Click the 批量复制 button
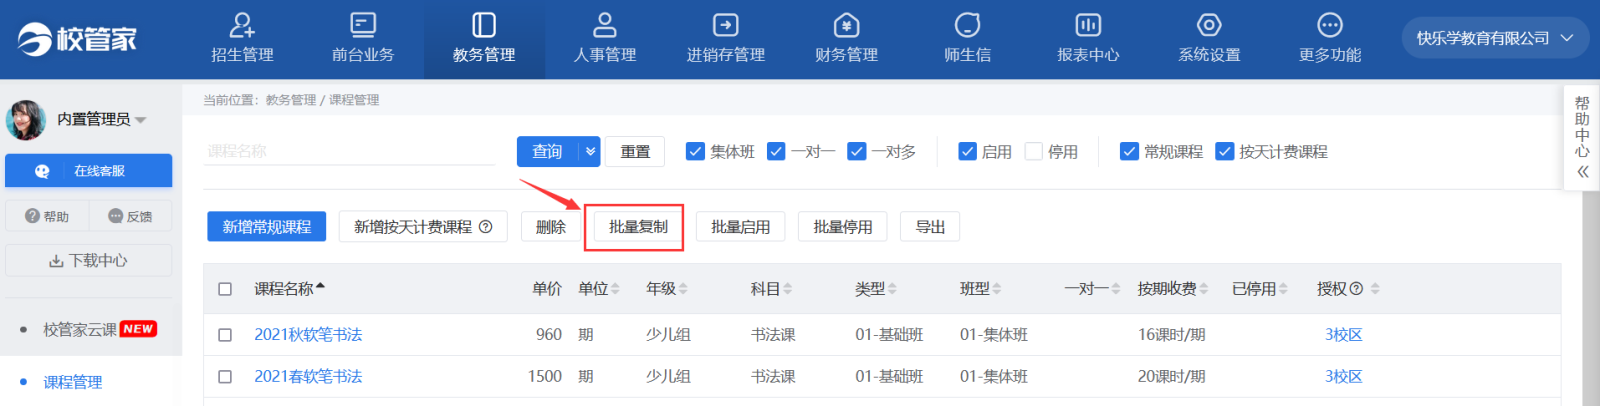The image size is (1600, 406). (x=638, y=227)
